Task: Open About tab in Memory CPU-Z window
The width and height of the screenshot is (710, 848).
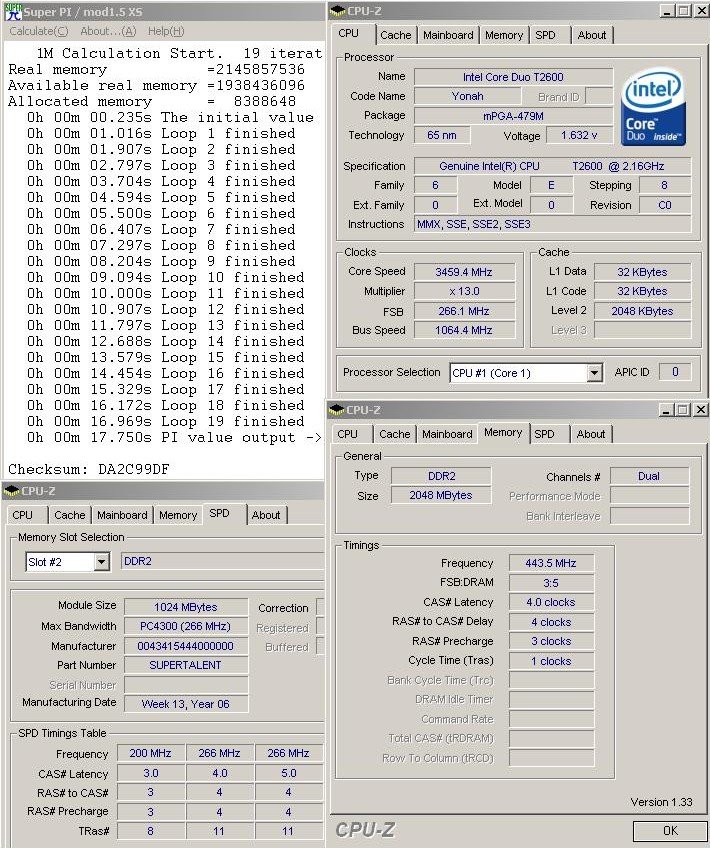Action: point(590,434)
